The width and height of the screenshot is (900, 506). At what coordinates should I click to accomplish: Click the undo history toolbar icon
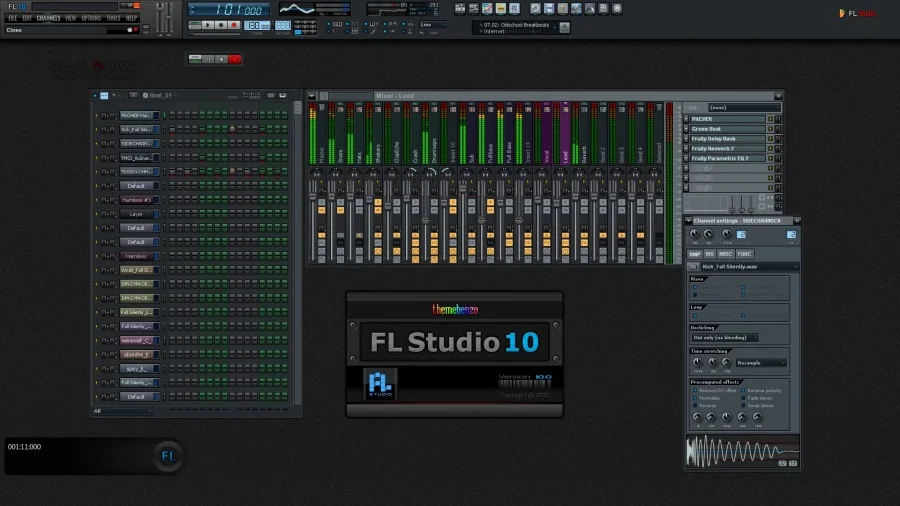click(536, 9)
